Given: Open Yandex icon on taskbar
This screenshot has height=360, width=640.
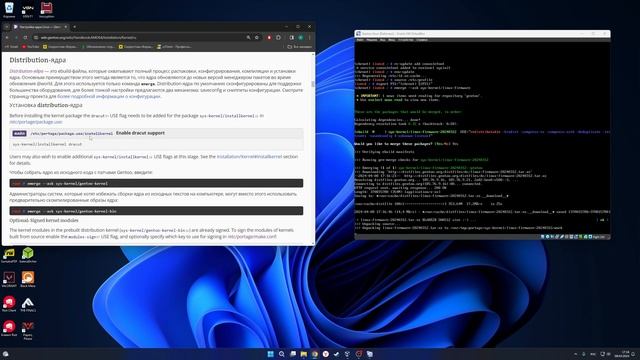Looking at the screenshot, I should coord(326,354).
